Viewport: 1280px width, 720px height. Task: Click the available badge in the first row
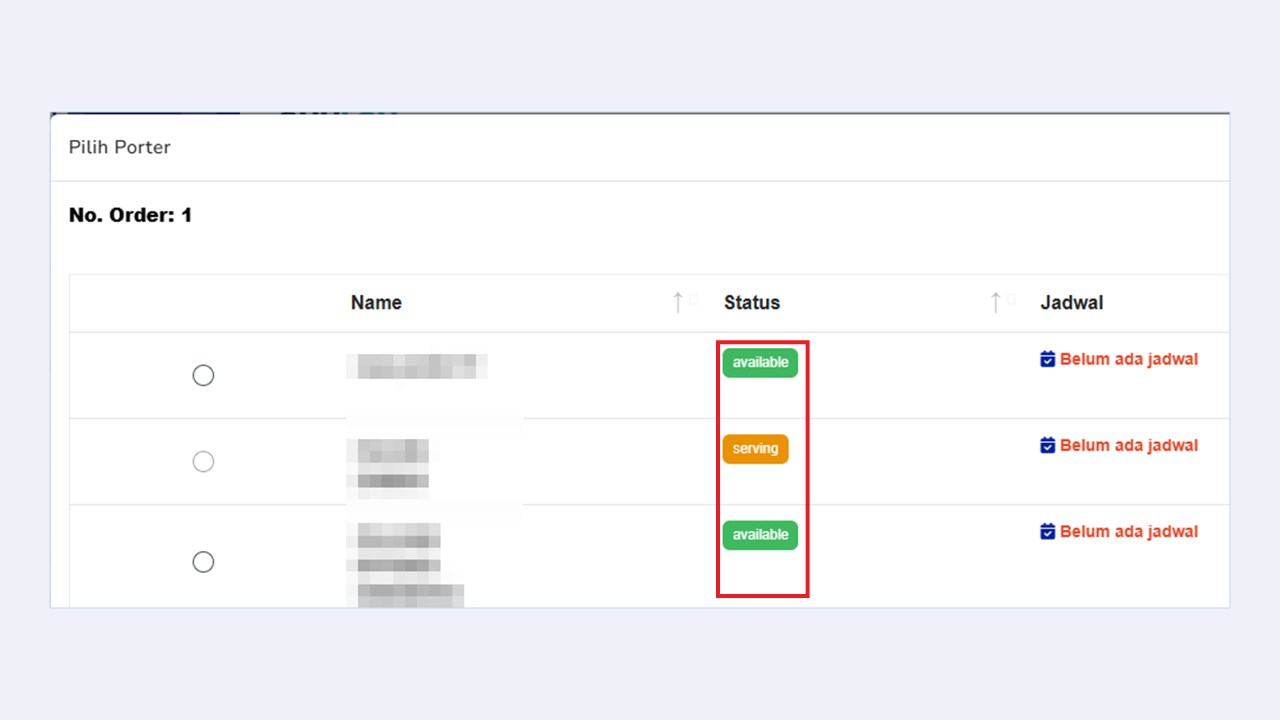point(760,363)
